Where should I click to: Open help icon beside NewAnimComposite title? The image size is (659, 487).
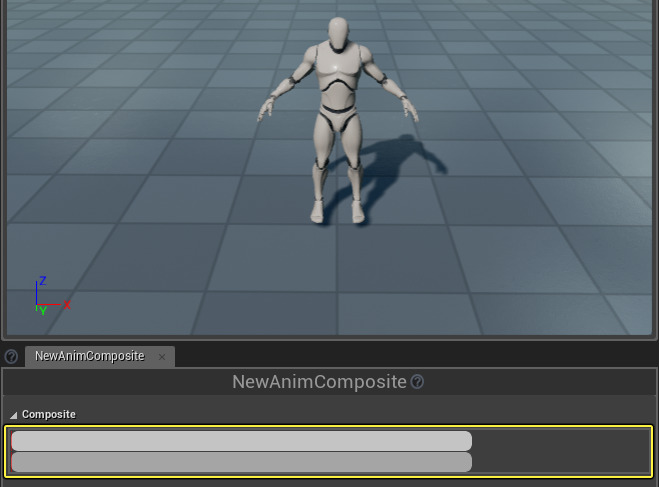(417, 382)
